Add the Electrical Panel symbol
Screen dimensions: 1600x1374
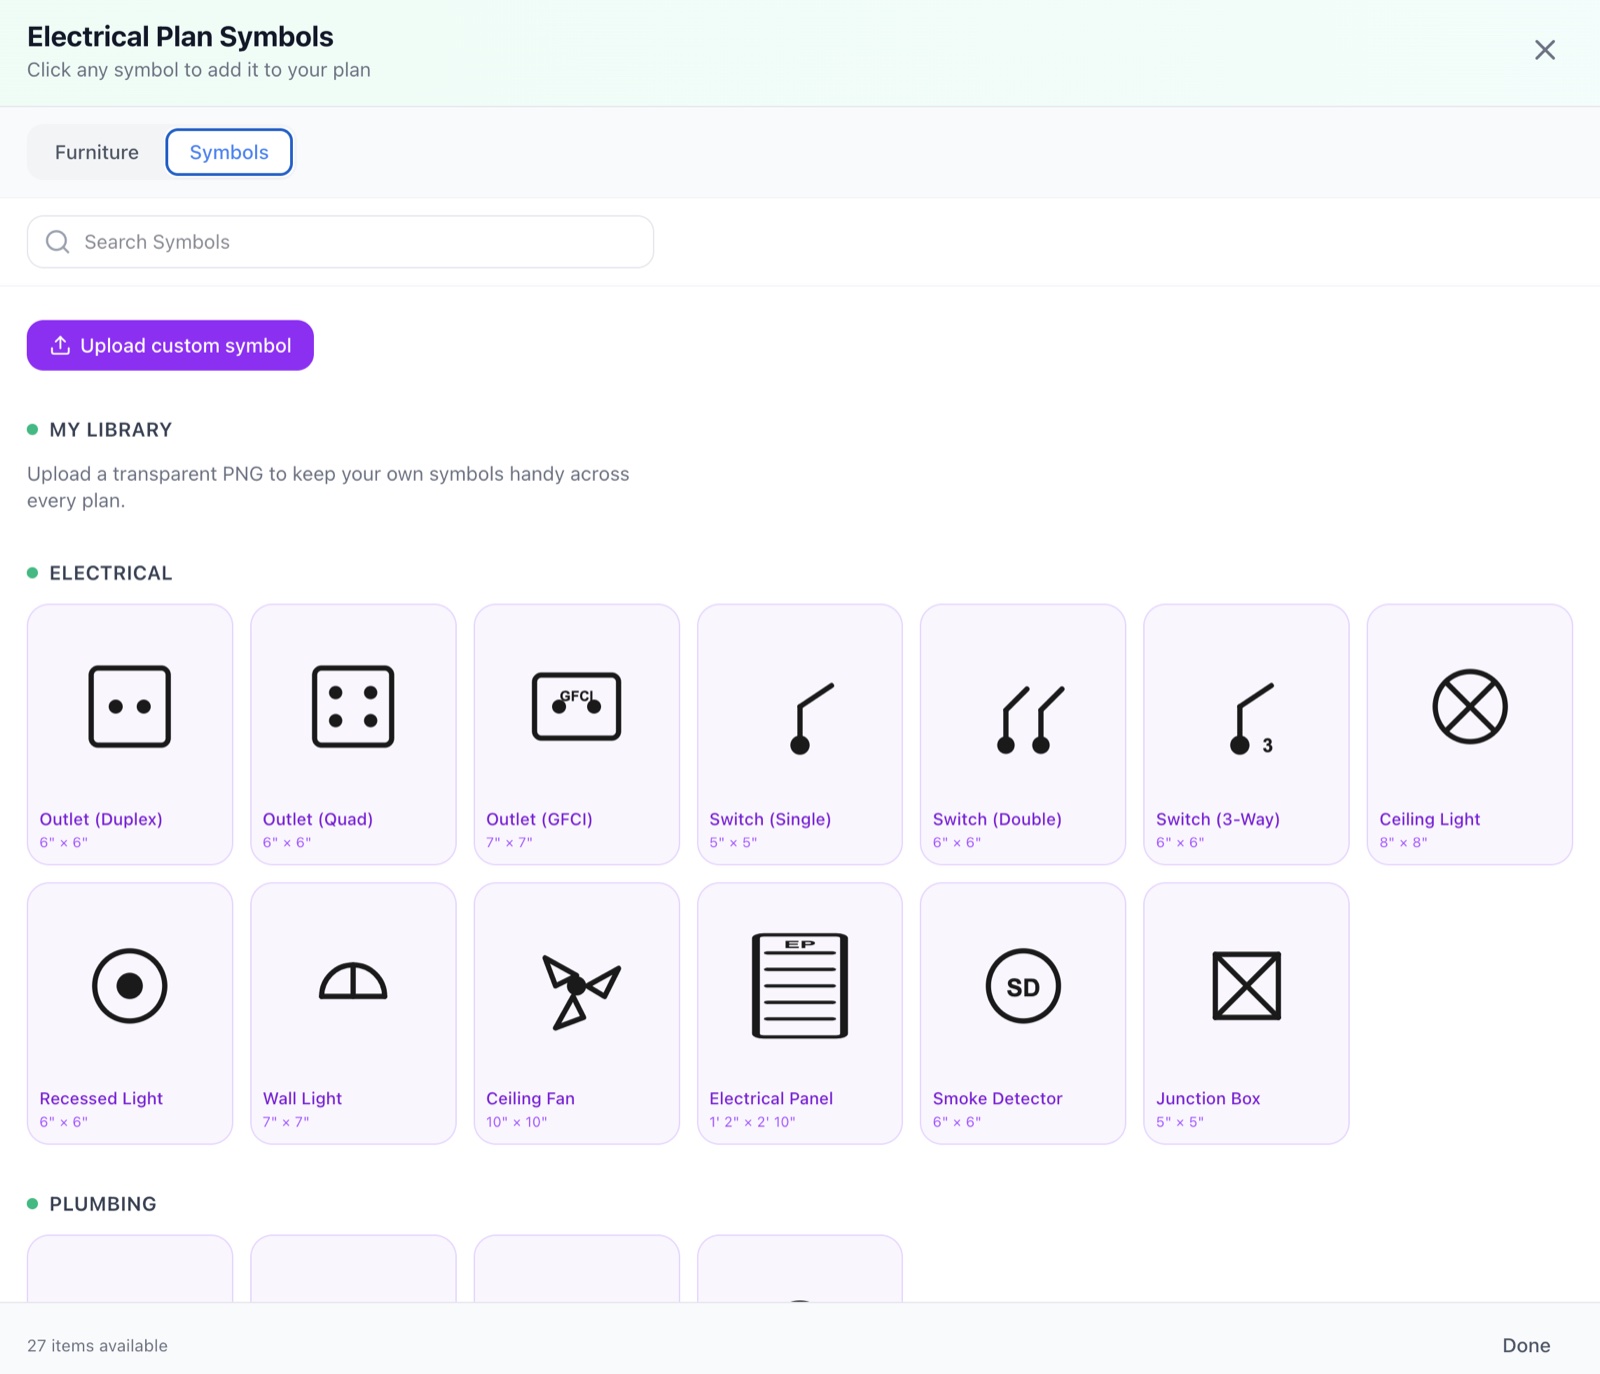[x=800, y=1013]
